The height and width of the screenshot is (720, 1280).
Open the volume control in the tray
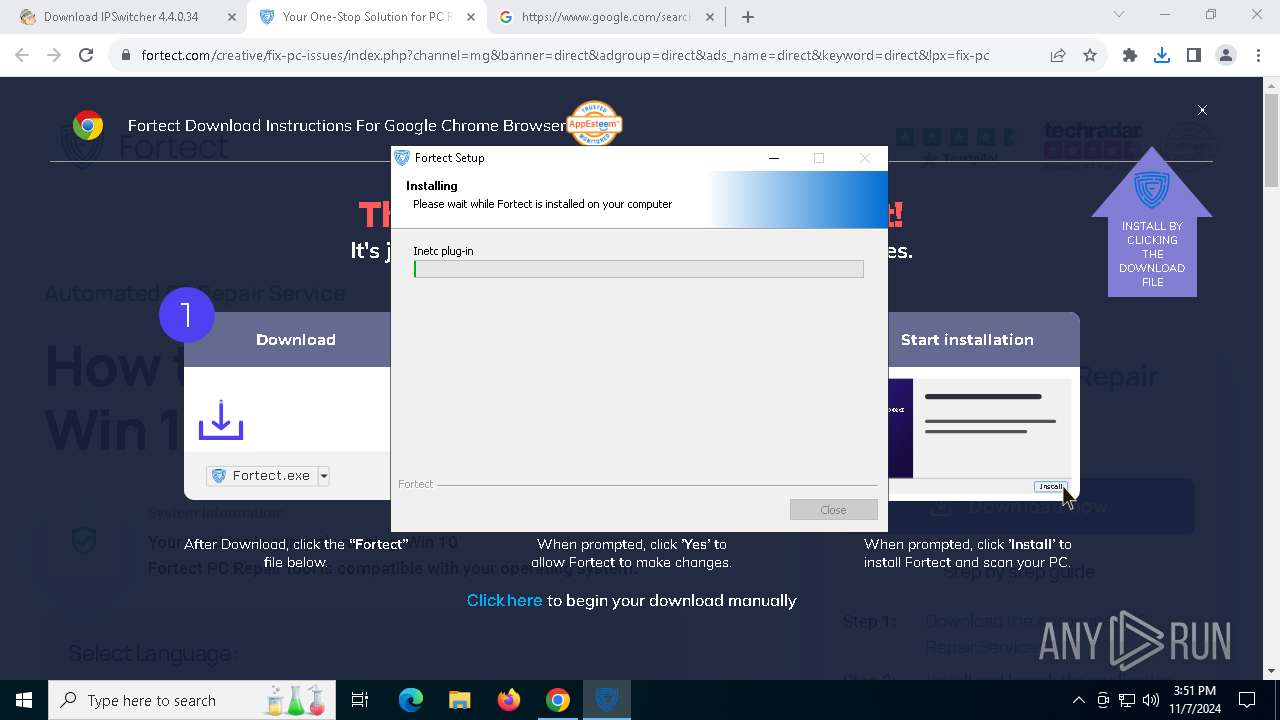(1150, 700)
